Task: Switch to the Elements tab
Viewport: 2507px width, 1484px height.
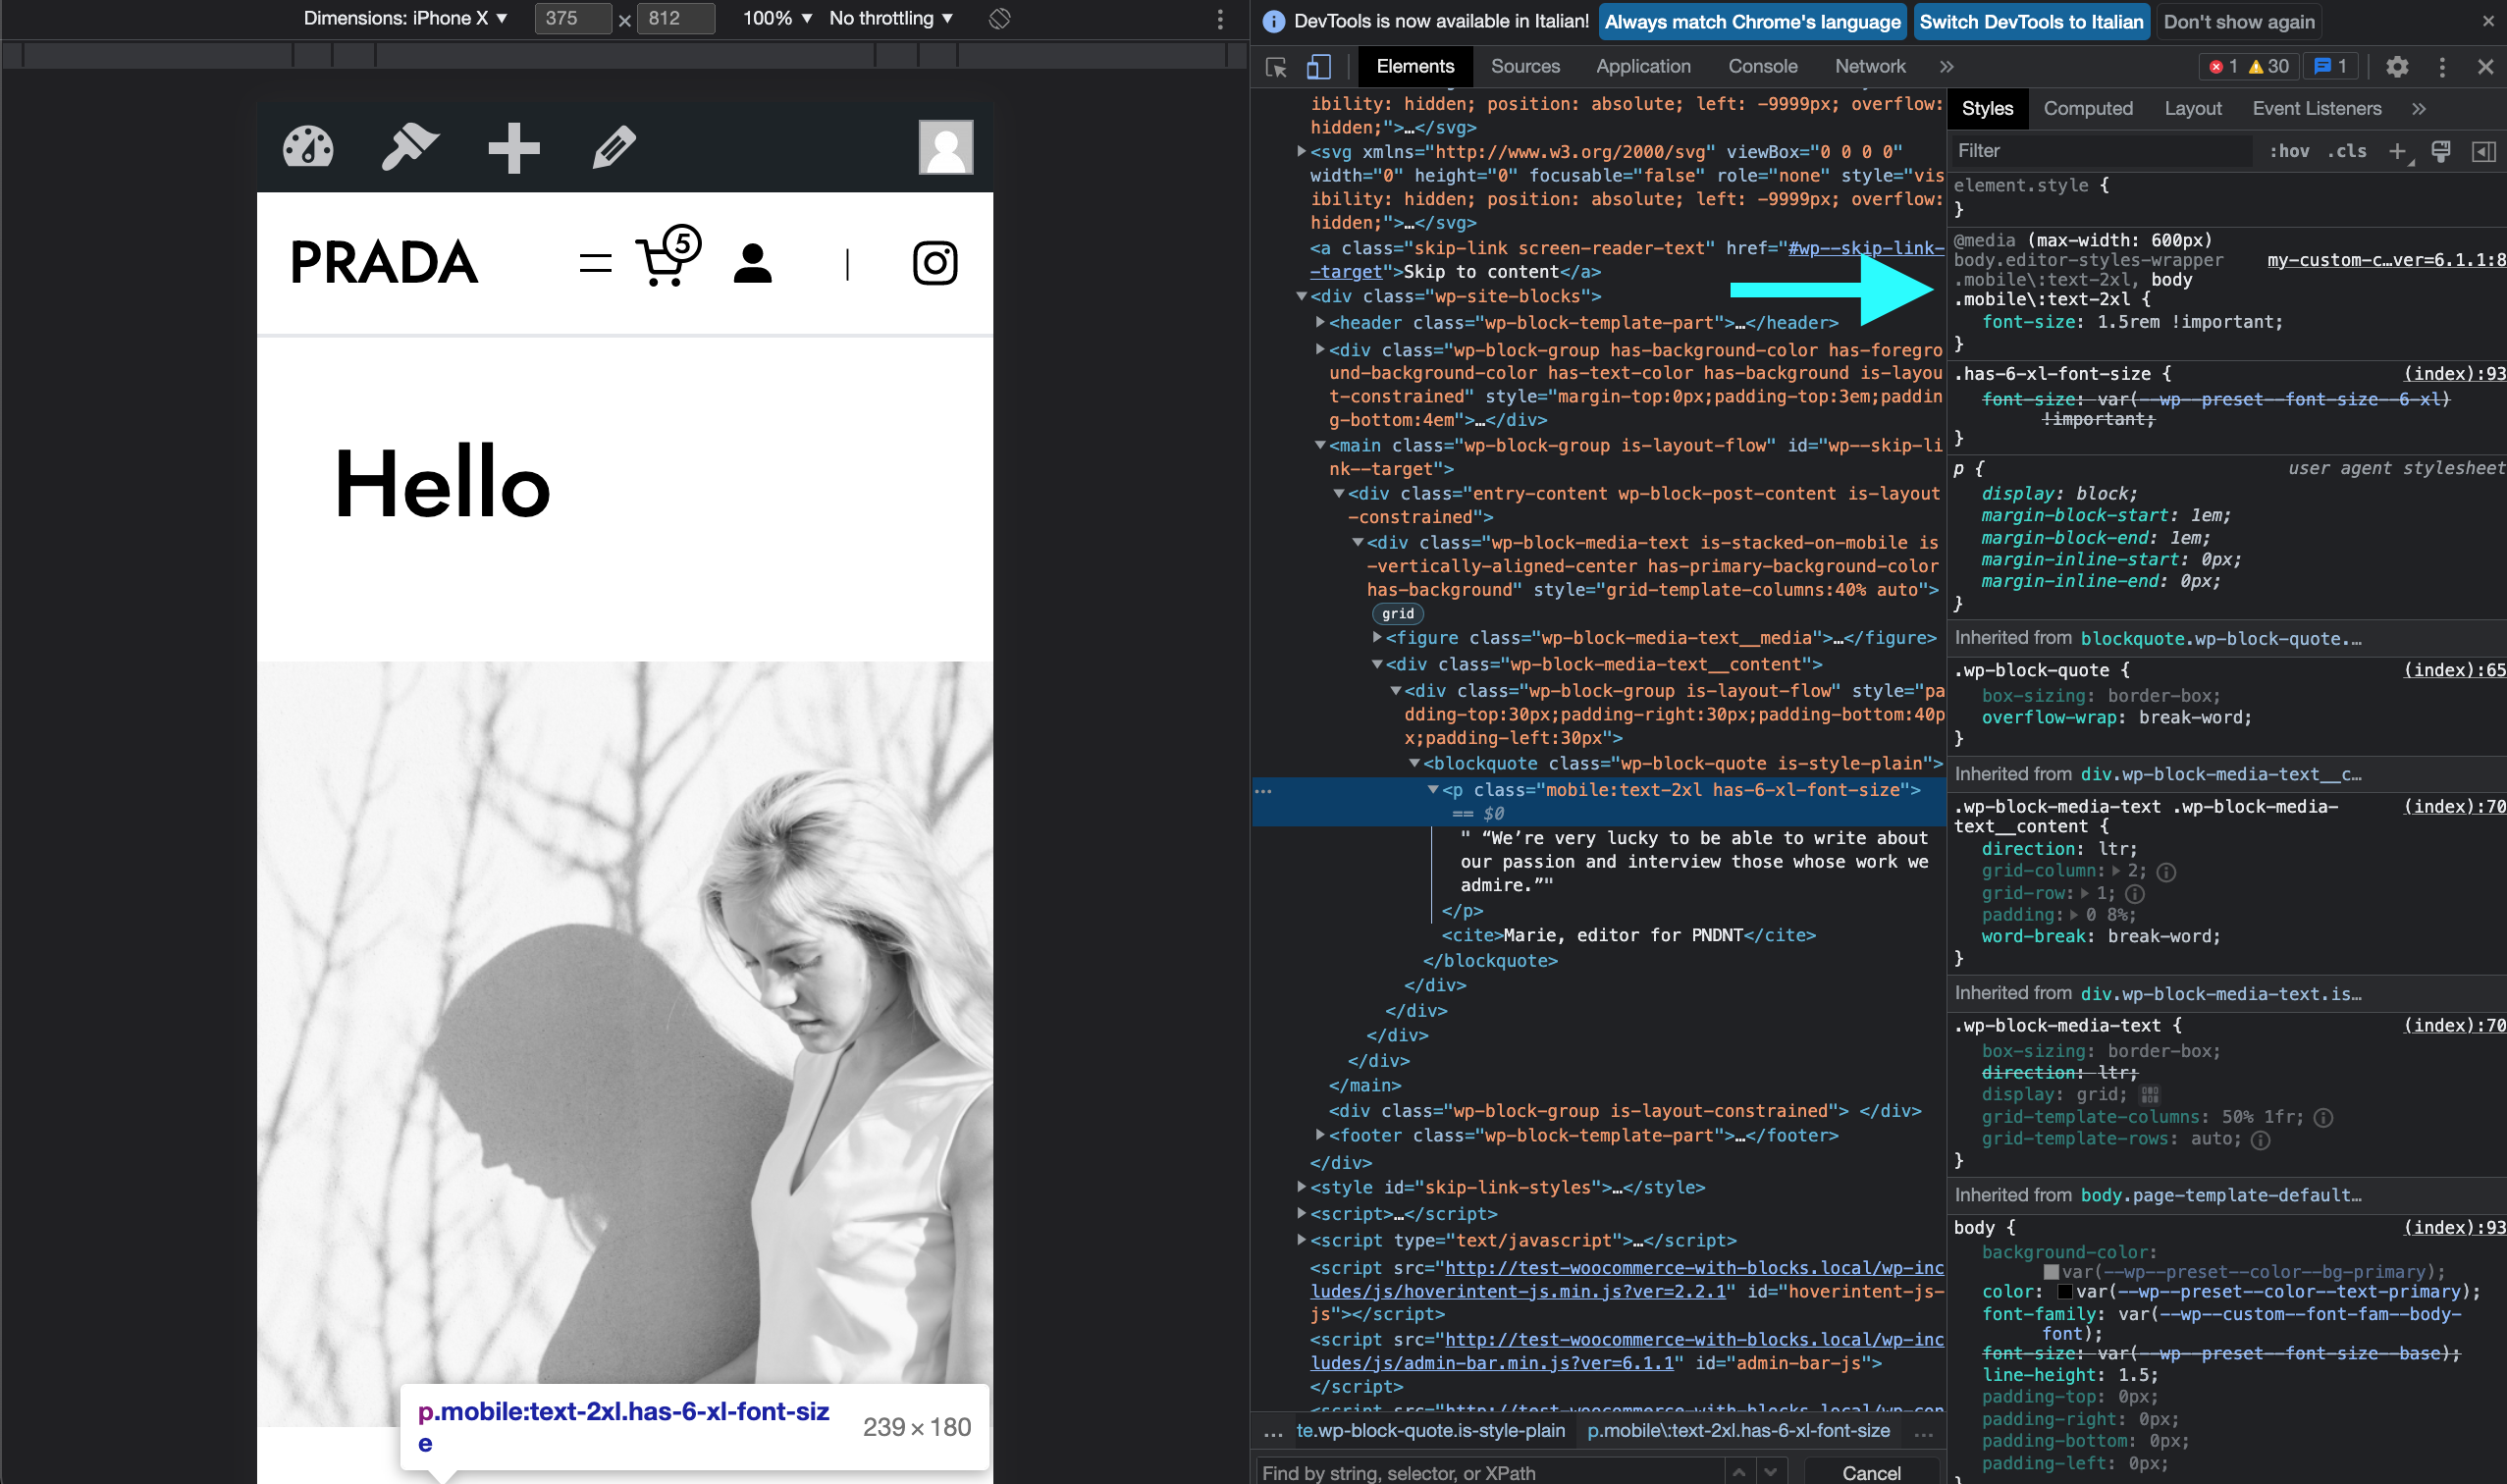Action: [1415, 67]
